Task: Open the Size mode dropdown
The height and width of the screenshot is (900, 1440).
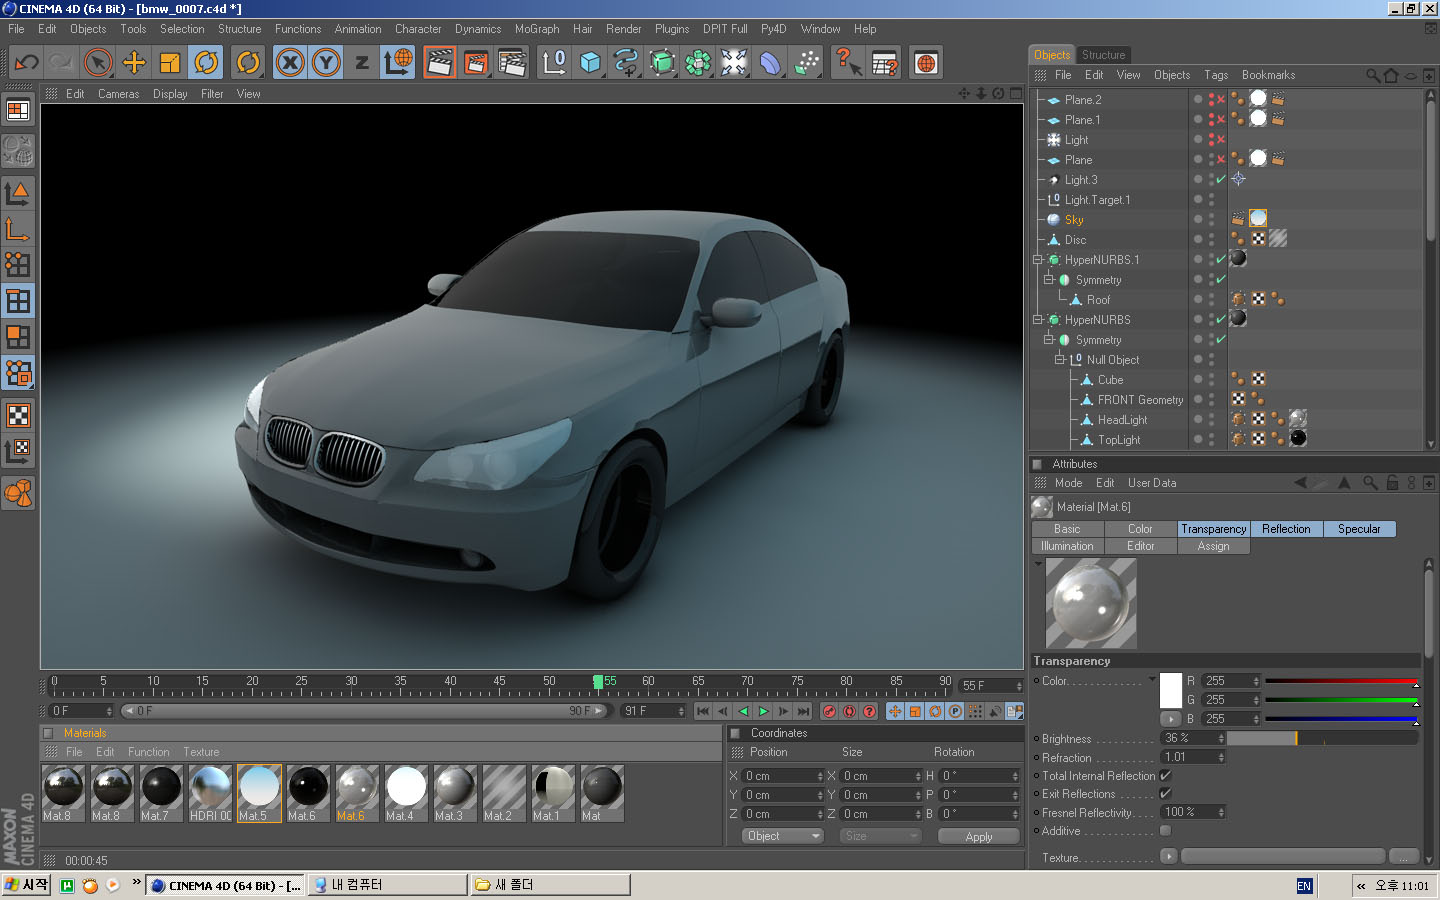Action: tap(880, 836)
